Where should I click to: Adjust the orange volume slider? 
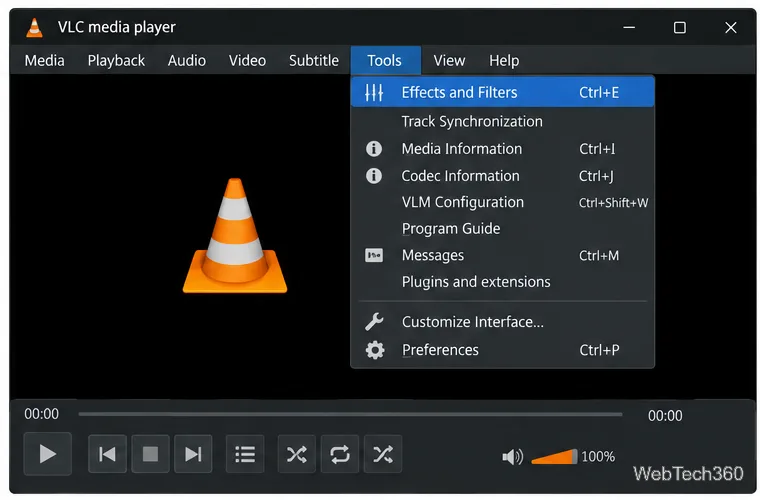554,456
